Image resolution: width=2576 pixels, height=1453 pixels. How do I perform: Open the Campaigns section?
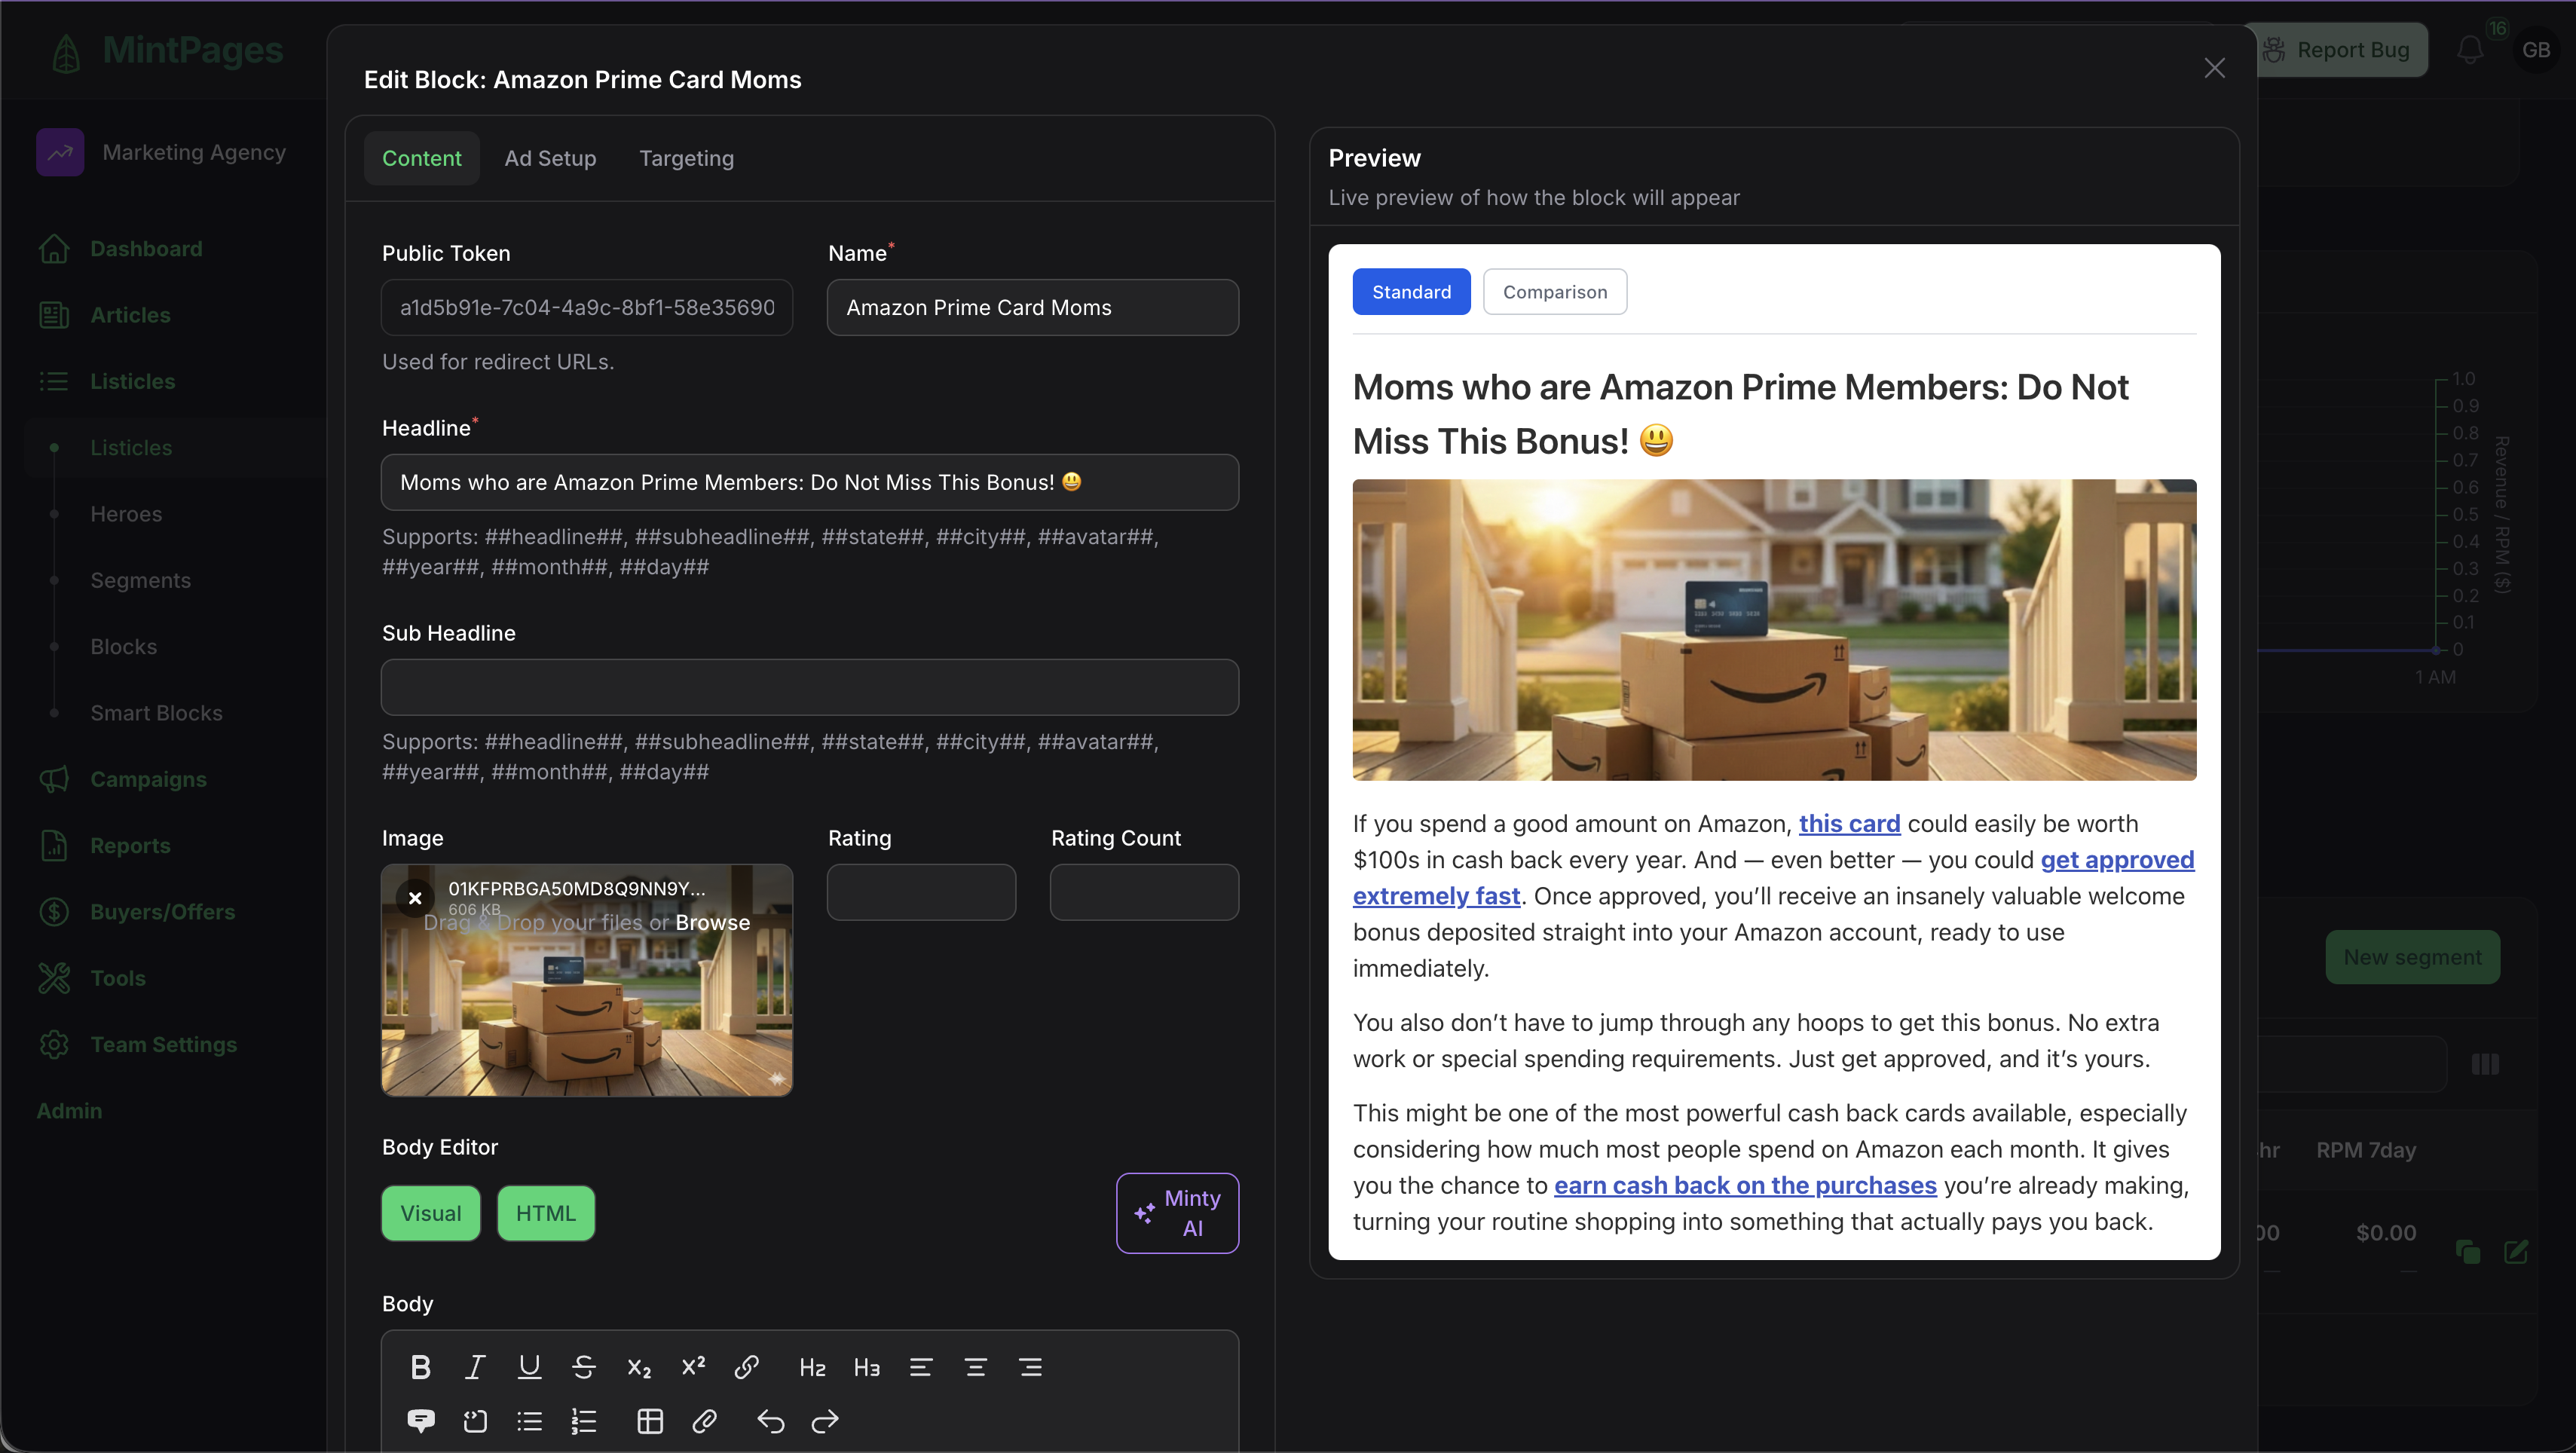tap(148, 779)
